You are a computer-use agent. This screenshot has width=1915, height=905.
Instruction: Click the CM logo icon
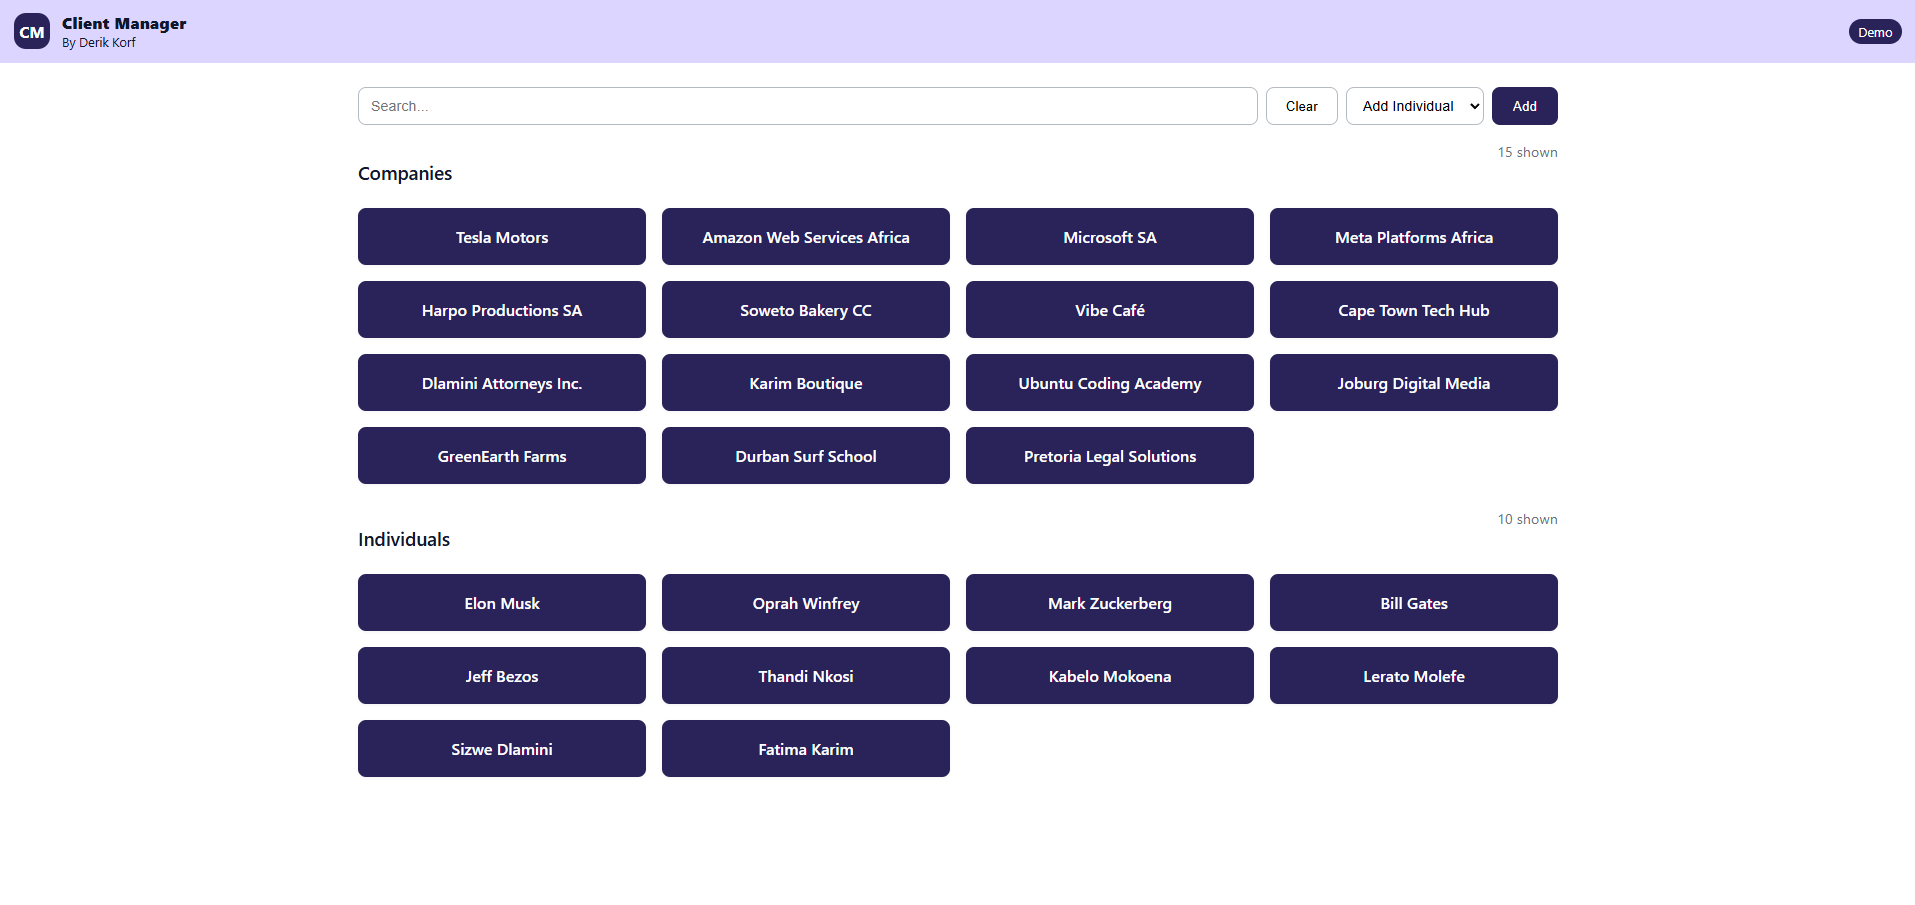click(32, 32)
